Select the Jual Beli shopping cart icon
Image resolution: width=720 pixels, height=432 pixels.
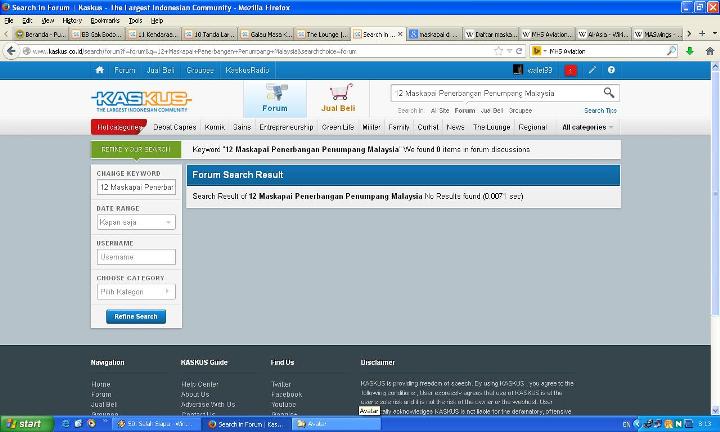click(x=338, y=98)
